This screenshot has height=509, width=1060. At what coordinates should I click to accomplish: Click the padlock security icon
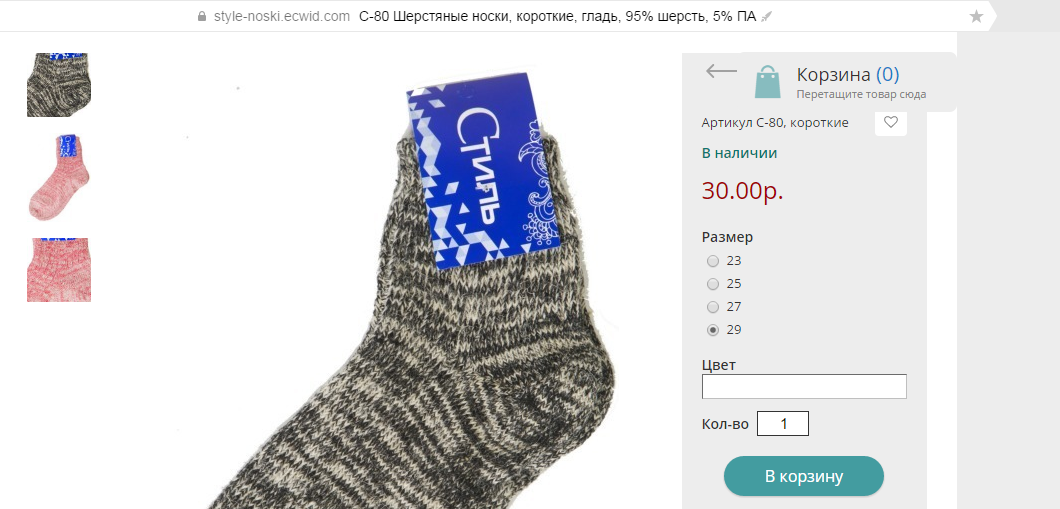pyautogui.click(x=201, y=16)
